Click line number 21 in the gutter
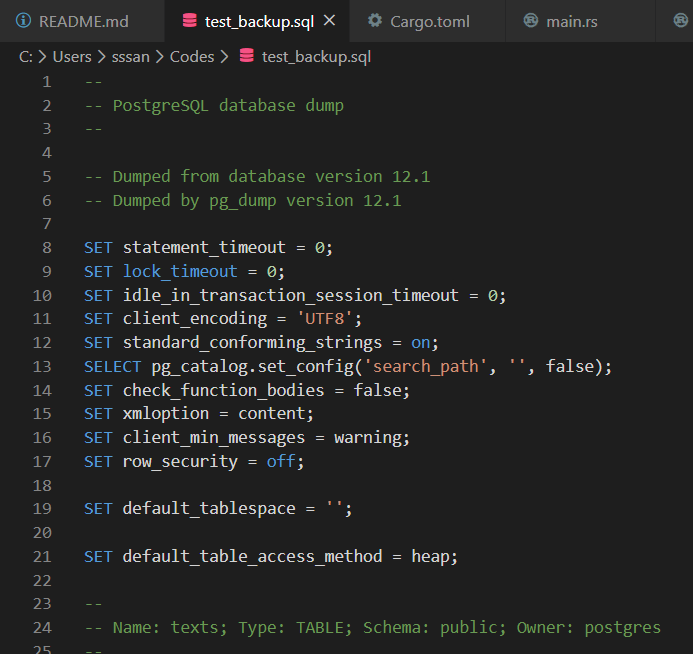Image resolution: width=693 pixels, height=654 pixels. [41, 556]
